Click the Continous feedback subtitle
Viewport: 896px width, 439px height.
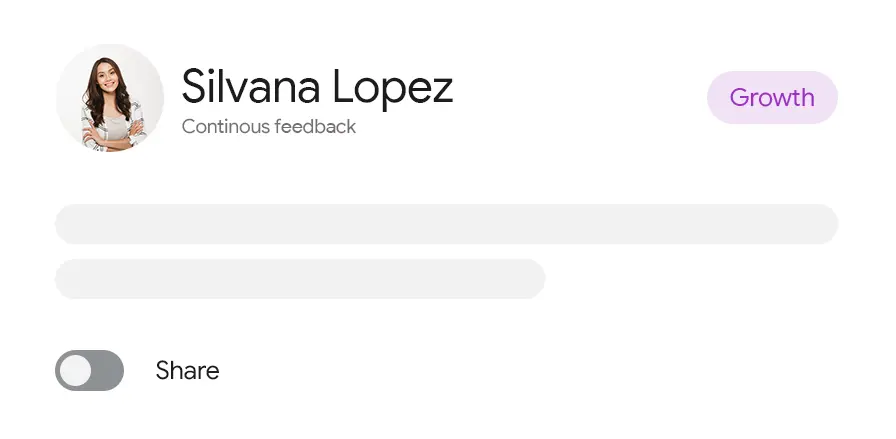coord(269,127)
